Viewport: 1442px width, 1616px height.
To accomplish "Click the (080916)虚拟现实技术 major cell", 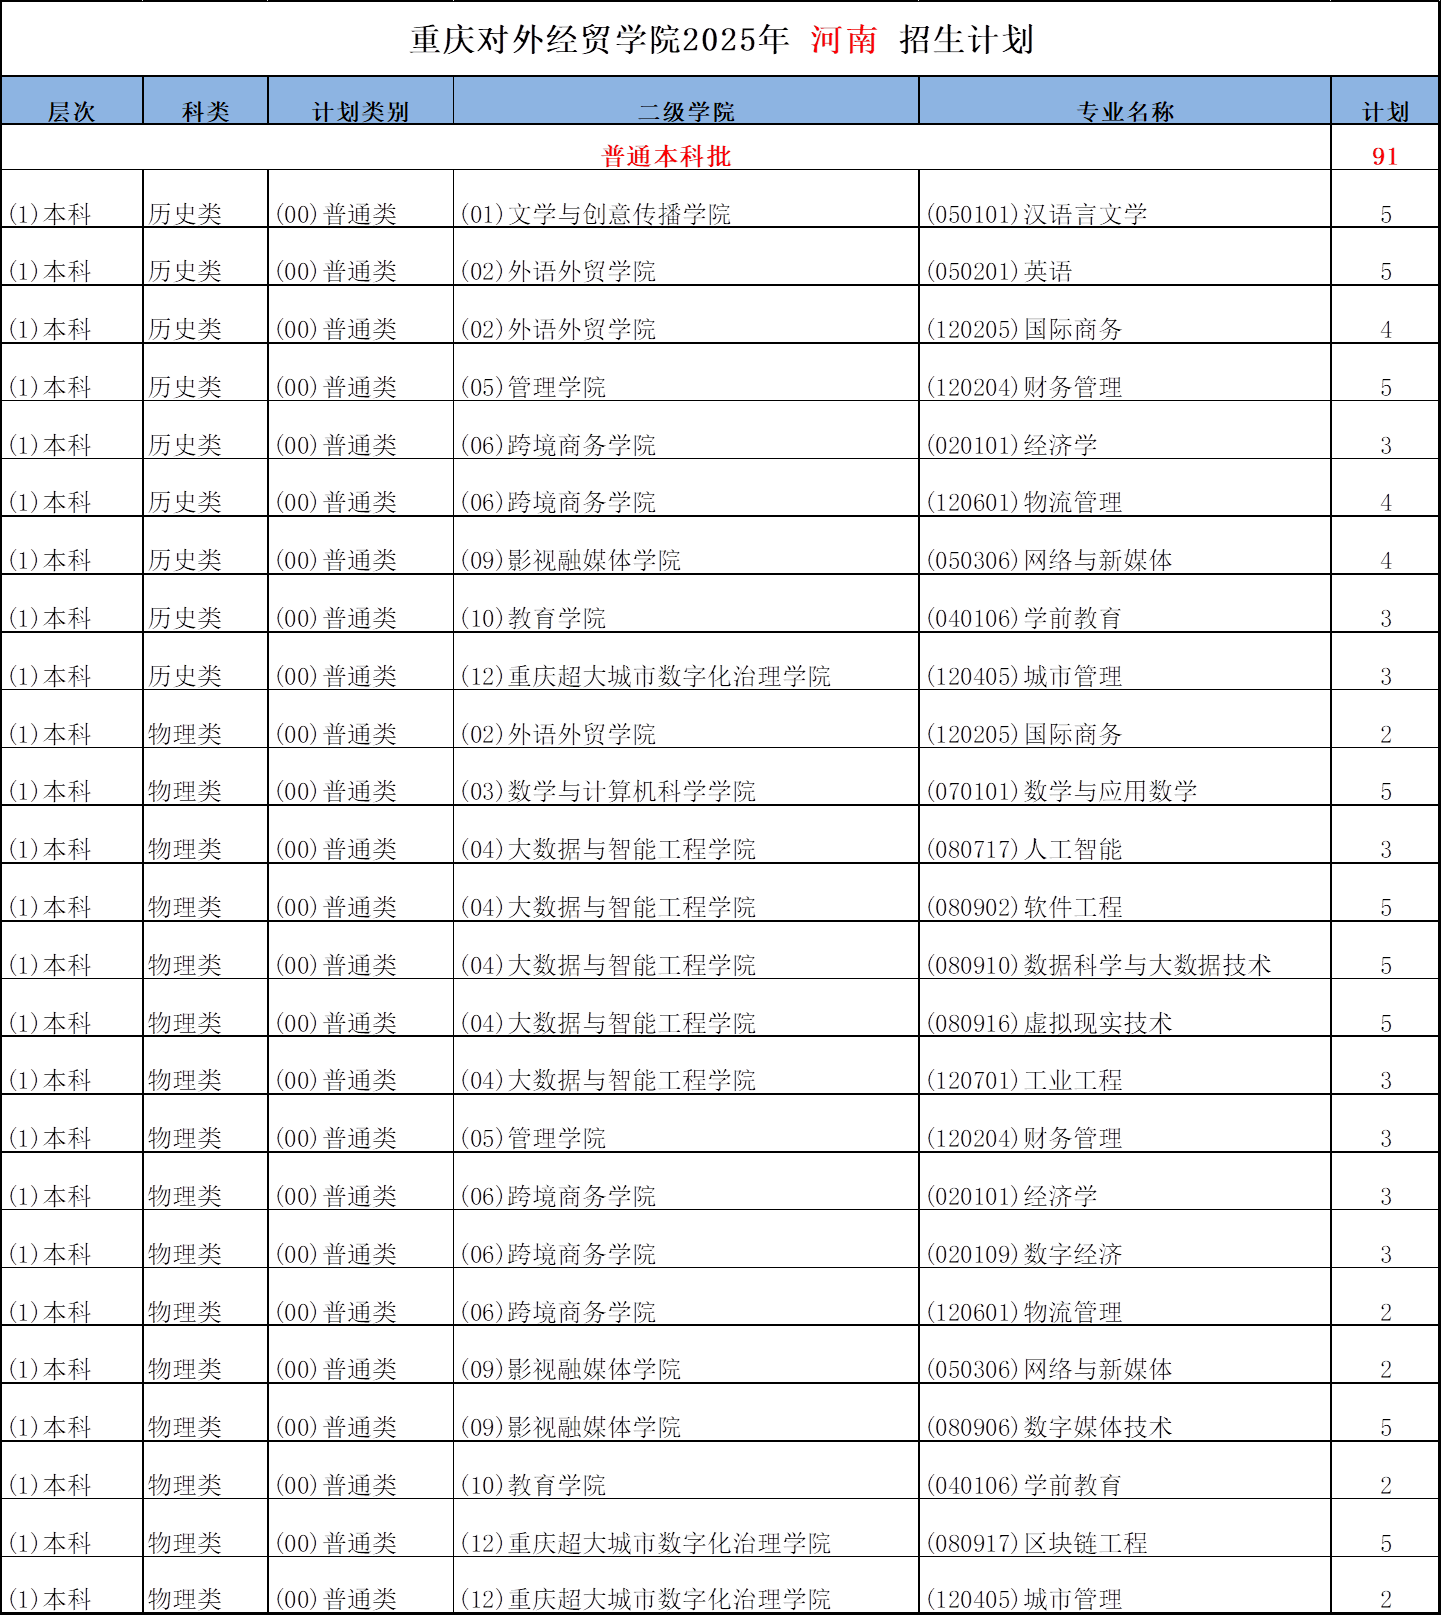I will coord(1049,1023).
